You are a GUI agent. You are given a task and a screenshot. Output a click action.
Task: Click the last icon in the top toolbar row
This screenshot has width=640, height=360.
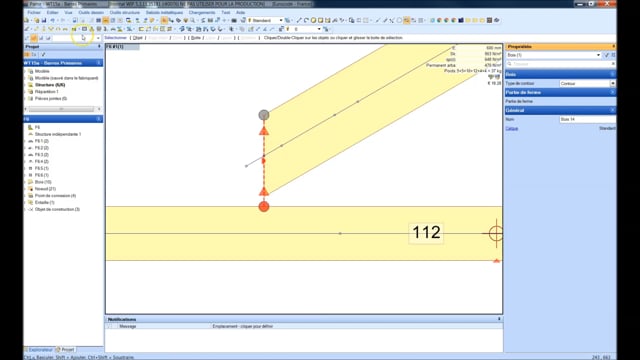tap(496, 20)
